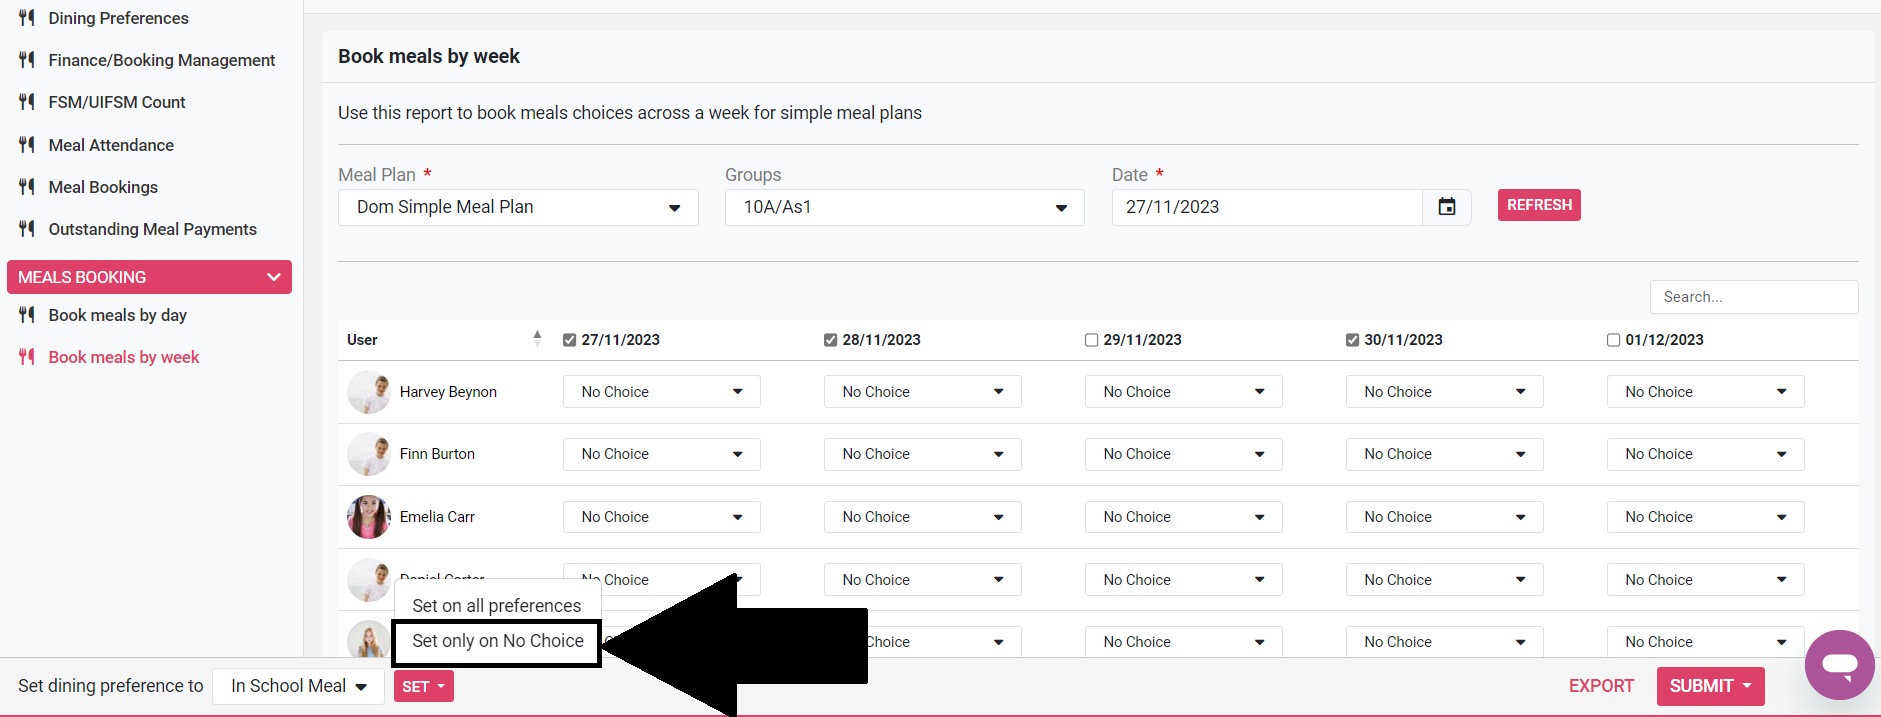Open the chat support bubble

1838,664
